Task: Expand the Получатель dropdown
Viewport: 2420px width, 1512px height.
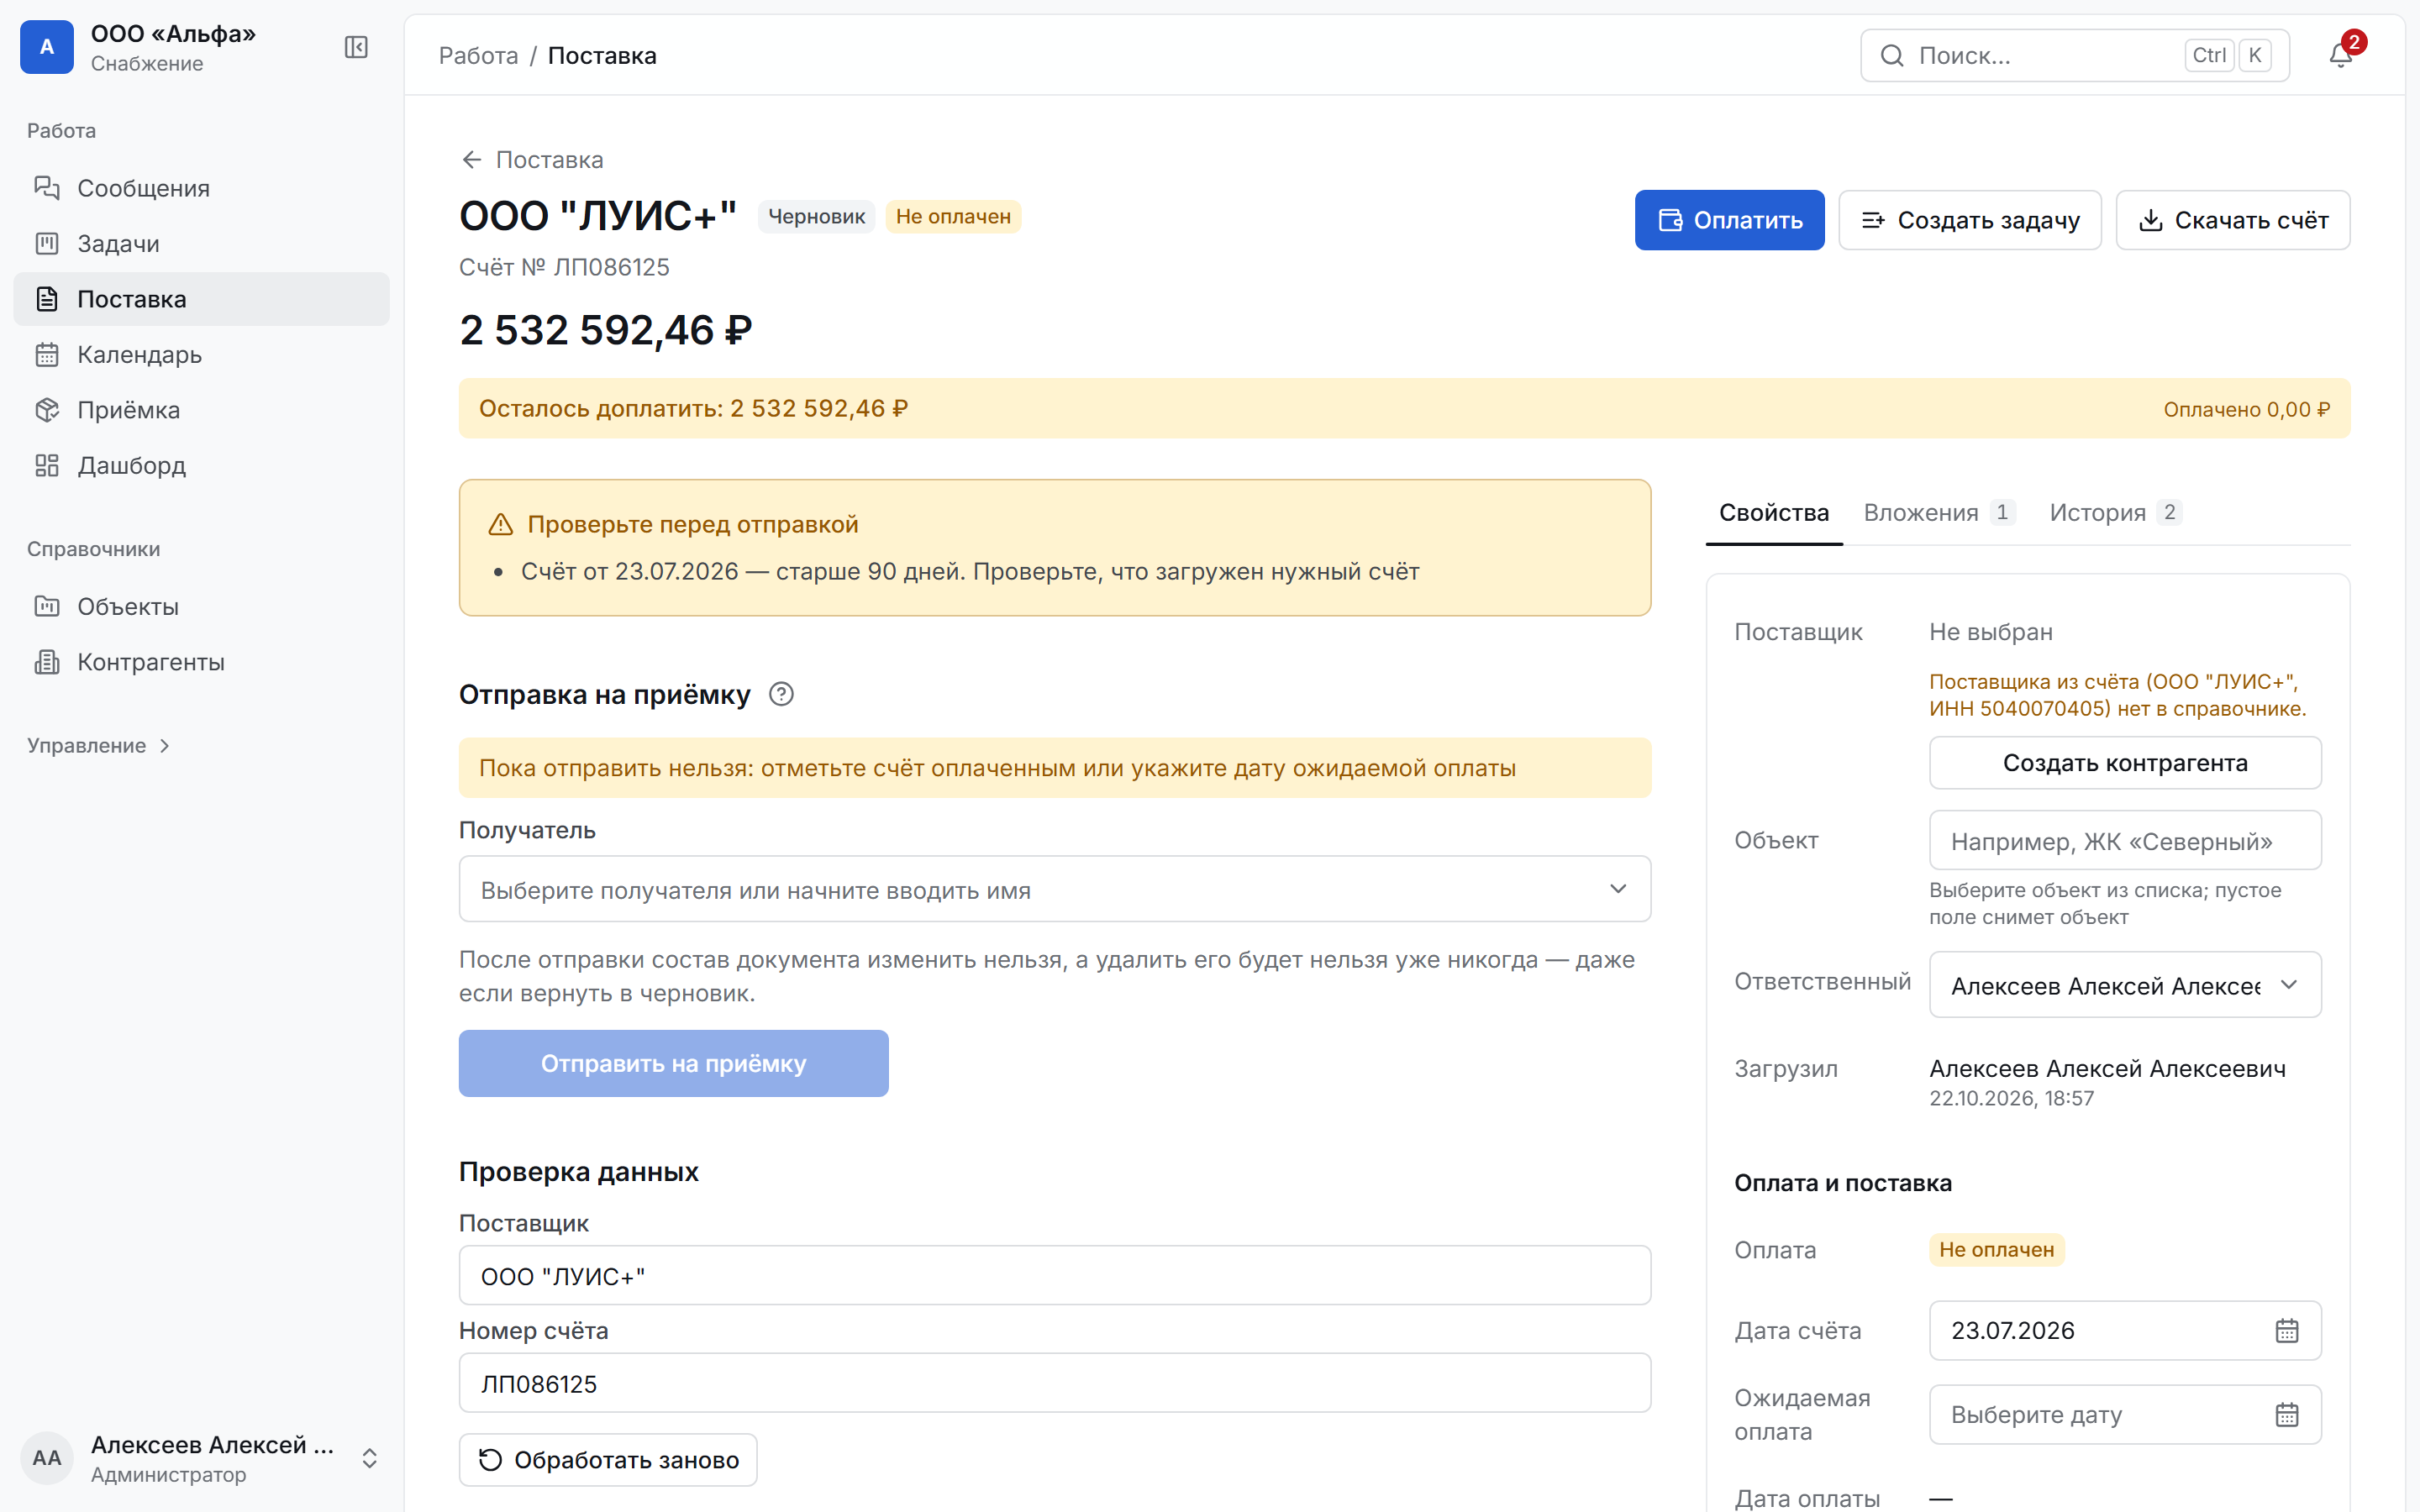Action: 1054,889
